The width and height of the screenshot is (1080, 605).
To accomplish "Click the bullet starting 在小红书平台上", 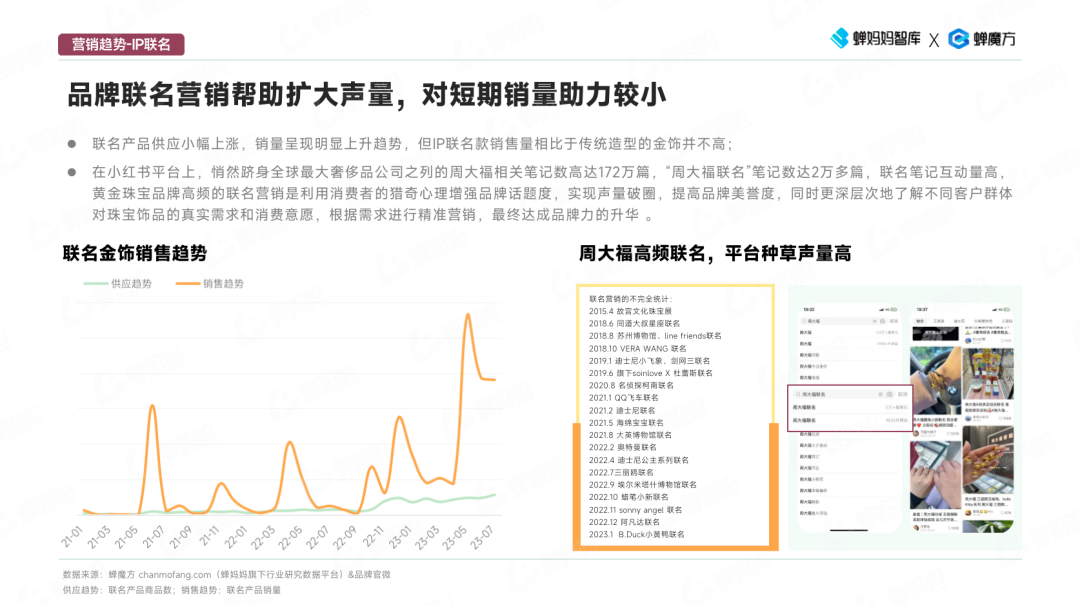I will [x=552, y=194].
